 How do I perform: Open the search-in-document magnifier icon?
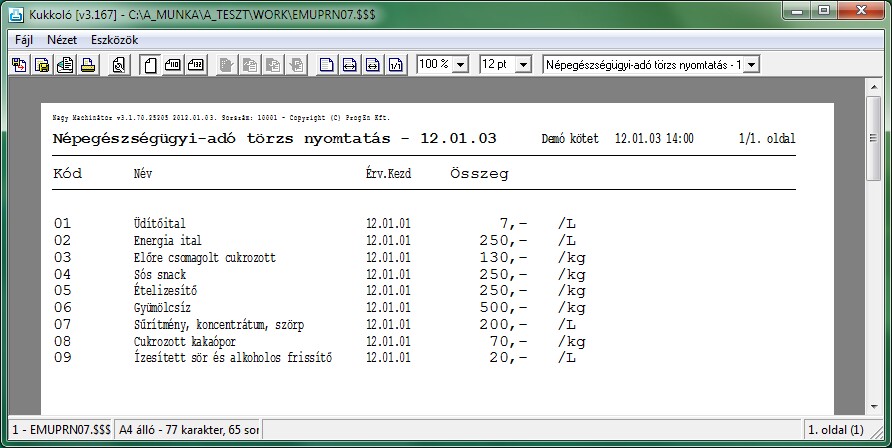[x=118, y=65]
